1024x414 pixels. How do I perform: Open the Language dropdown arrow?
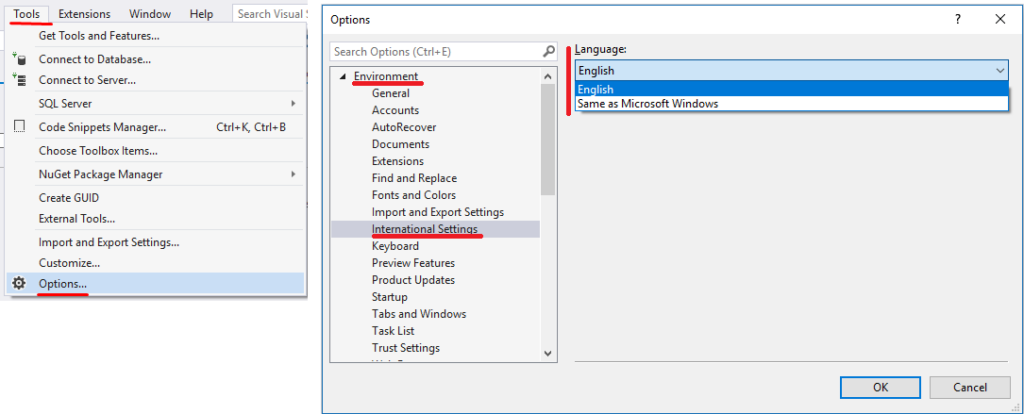pyautogui.click(x=999, y=71)
